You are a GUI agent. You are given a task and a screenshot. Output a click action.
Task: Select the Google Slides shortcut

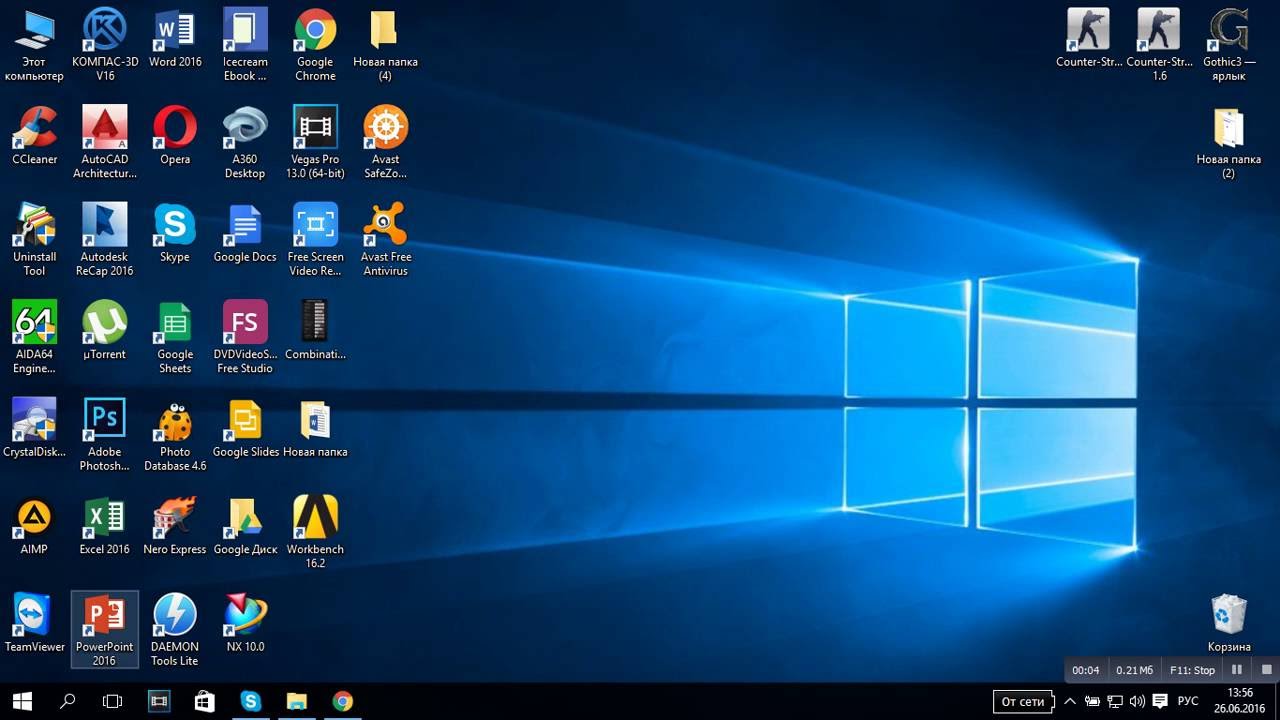[x=245, y=428]
